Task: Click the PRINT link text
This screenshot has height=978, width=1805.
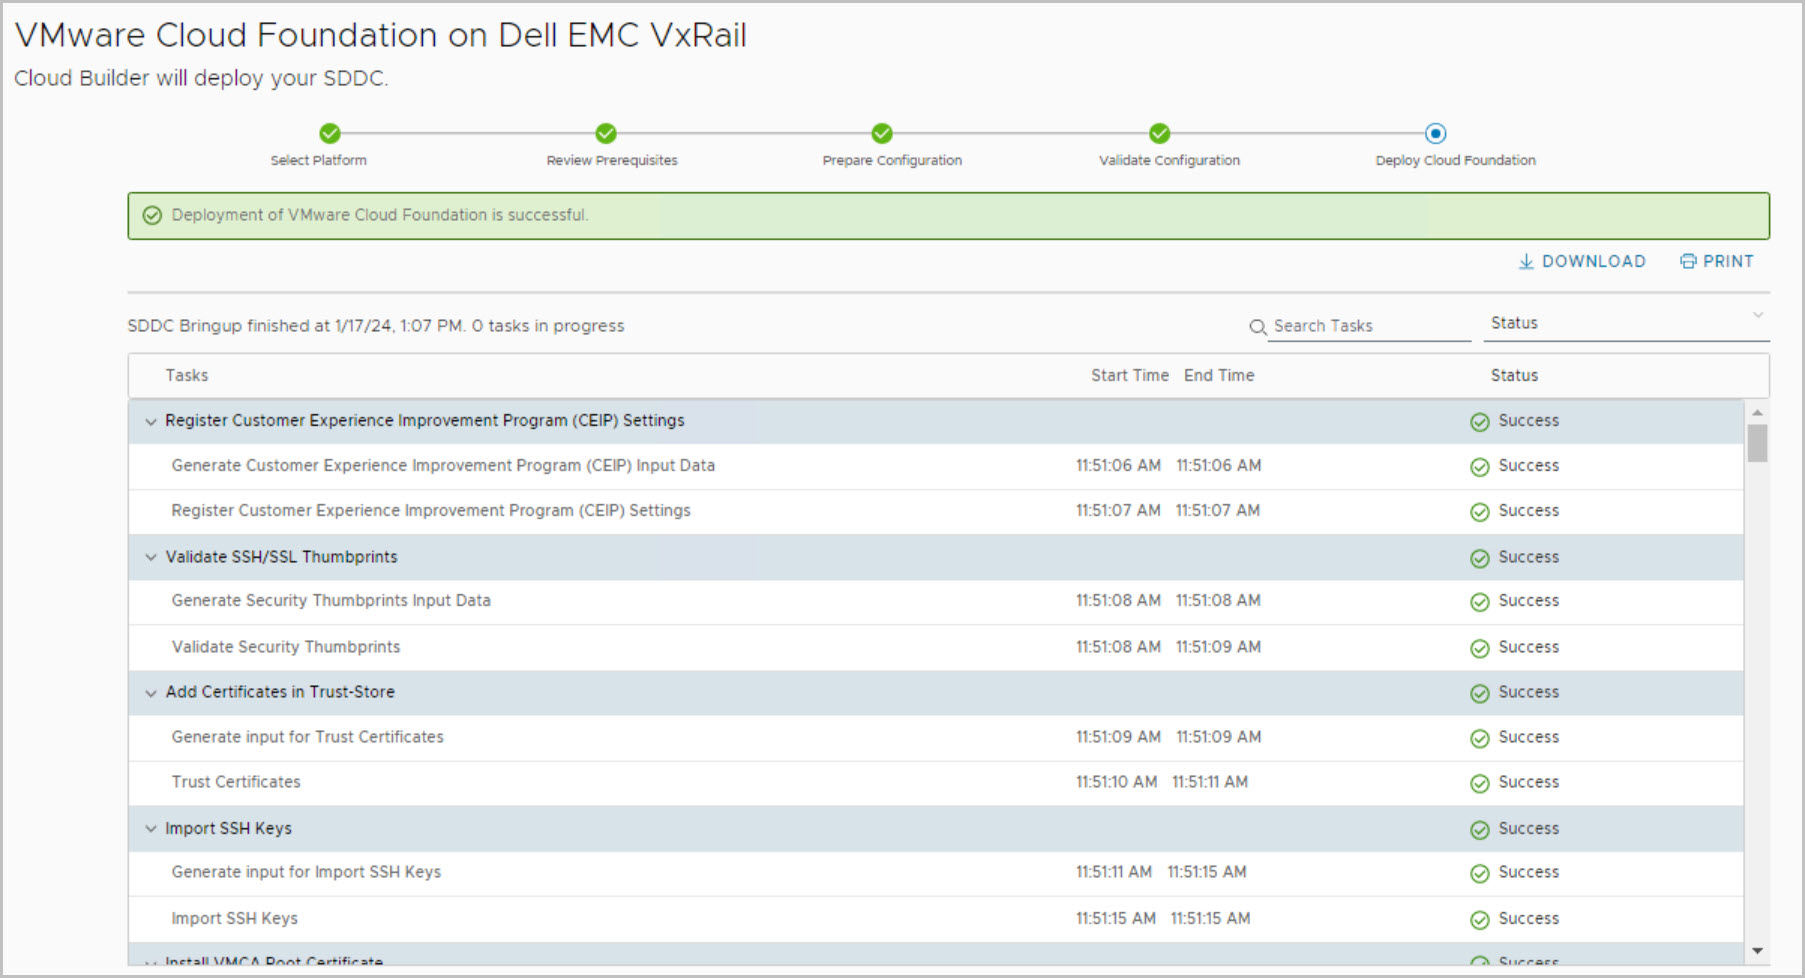Action: [1728, 262]
